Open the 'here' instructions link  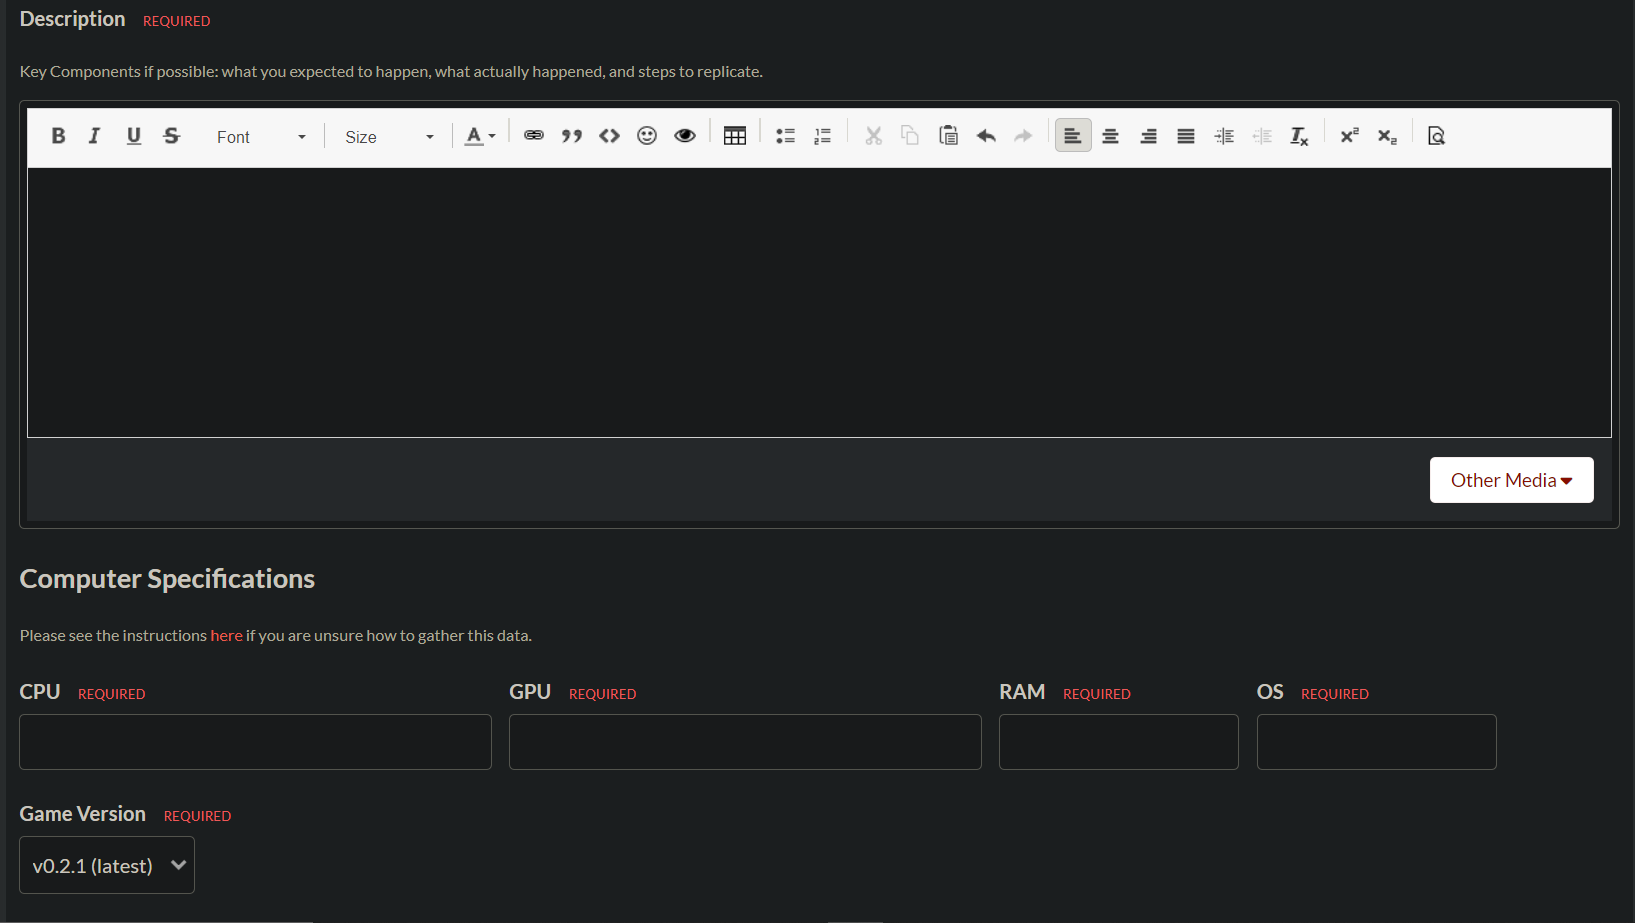pyautogui.click(x=226, y=636)
